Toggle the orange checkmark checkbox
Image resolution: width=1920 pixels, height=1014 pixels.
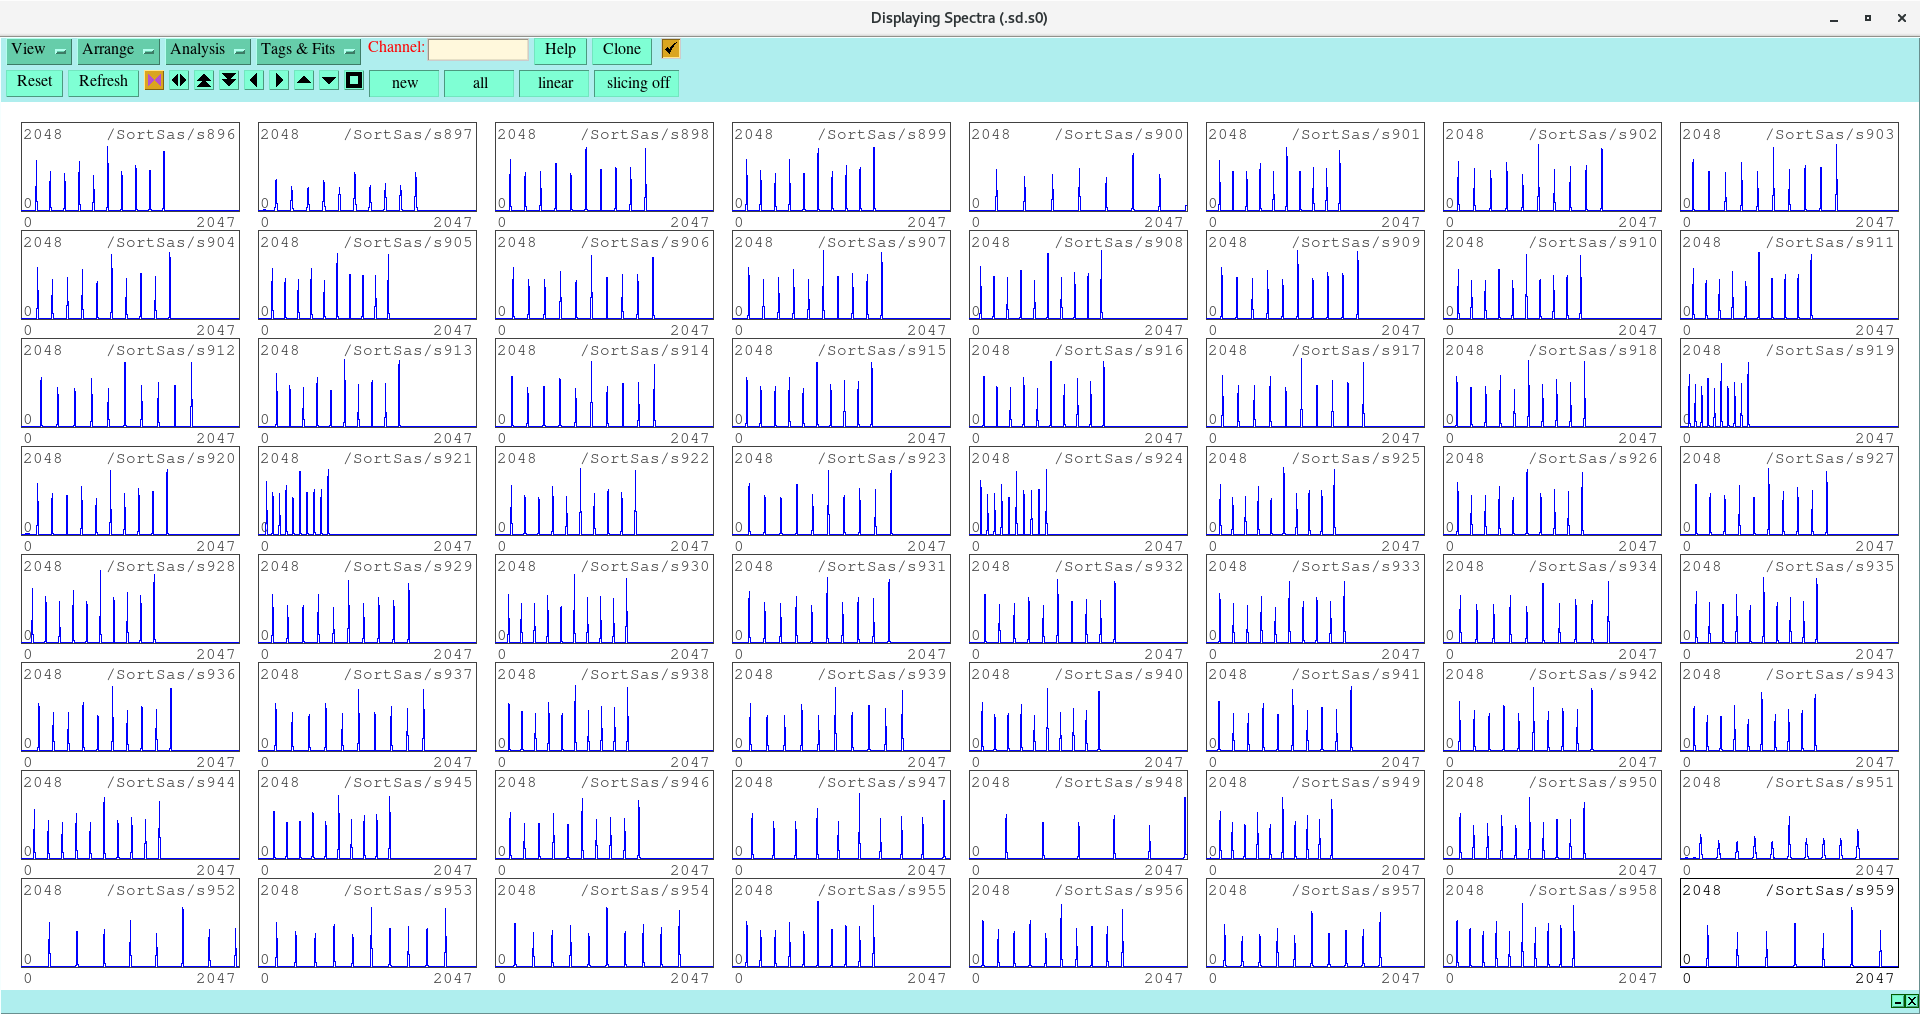670,48
